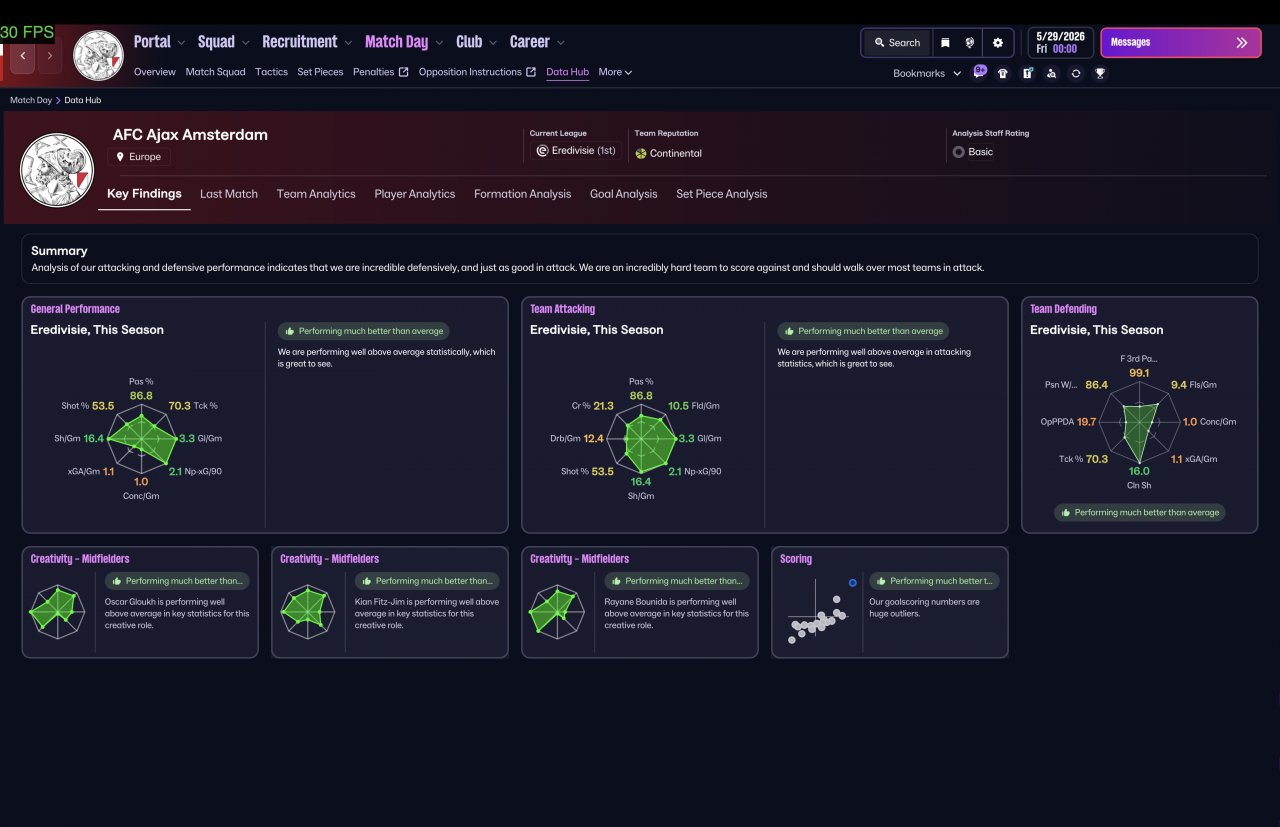
Task: Expand the Bookmarks dropdown
Action: tap(957, 73)
